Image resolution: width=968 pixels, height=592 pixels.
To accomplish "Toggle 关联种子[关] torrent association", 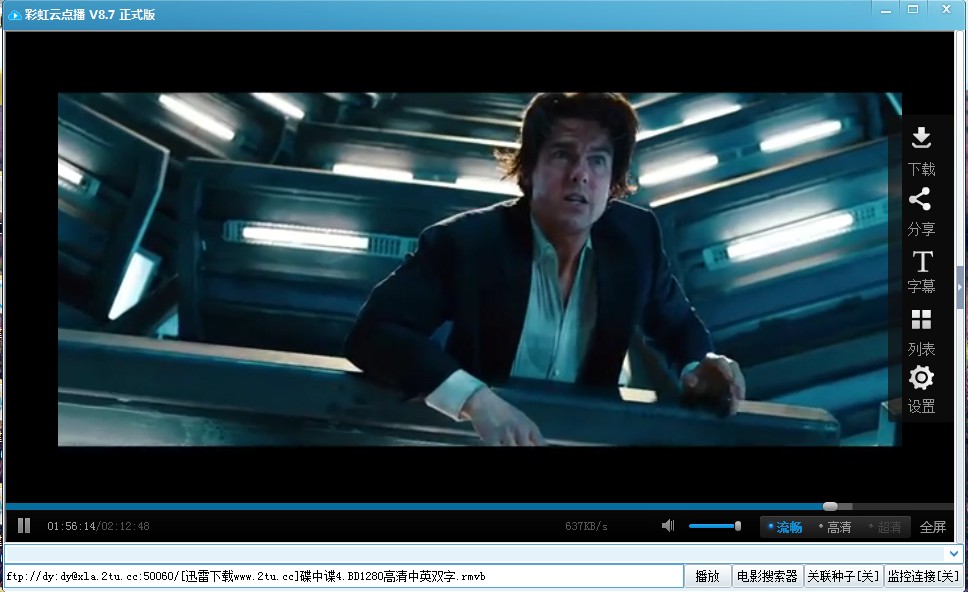I will point(843,576).
